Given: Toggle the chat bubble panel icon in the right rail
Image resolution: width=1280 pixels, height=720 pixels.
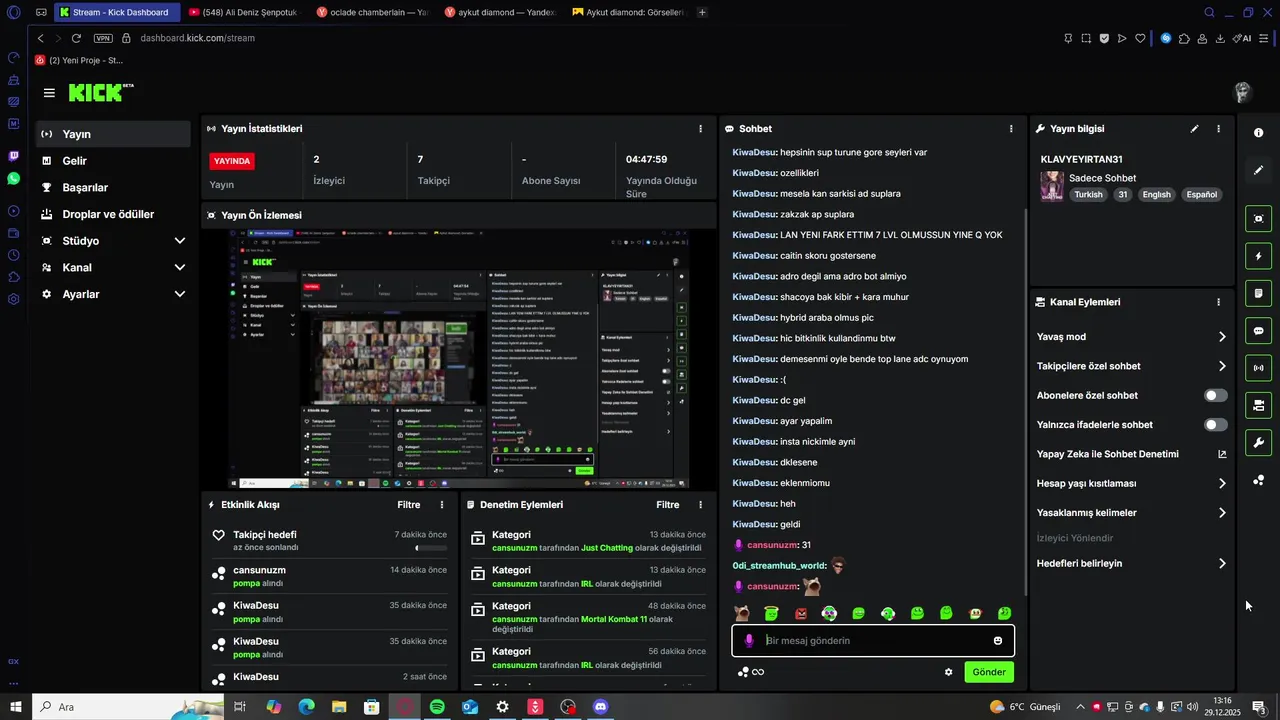Looking at the screenshot, I should click(x=1258, y=331).
